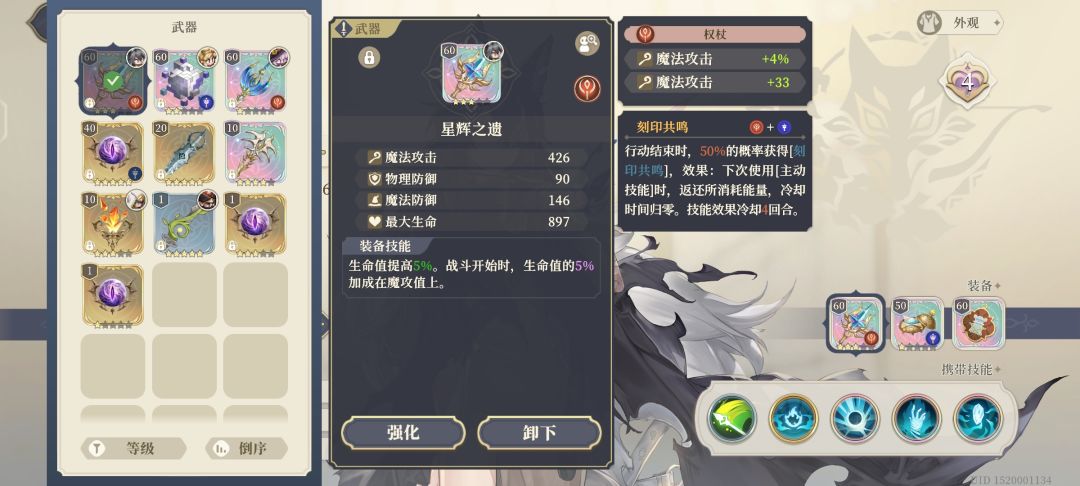
Task: Select the green slash skill icon
Action: [732, 418]
